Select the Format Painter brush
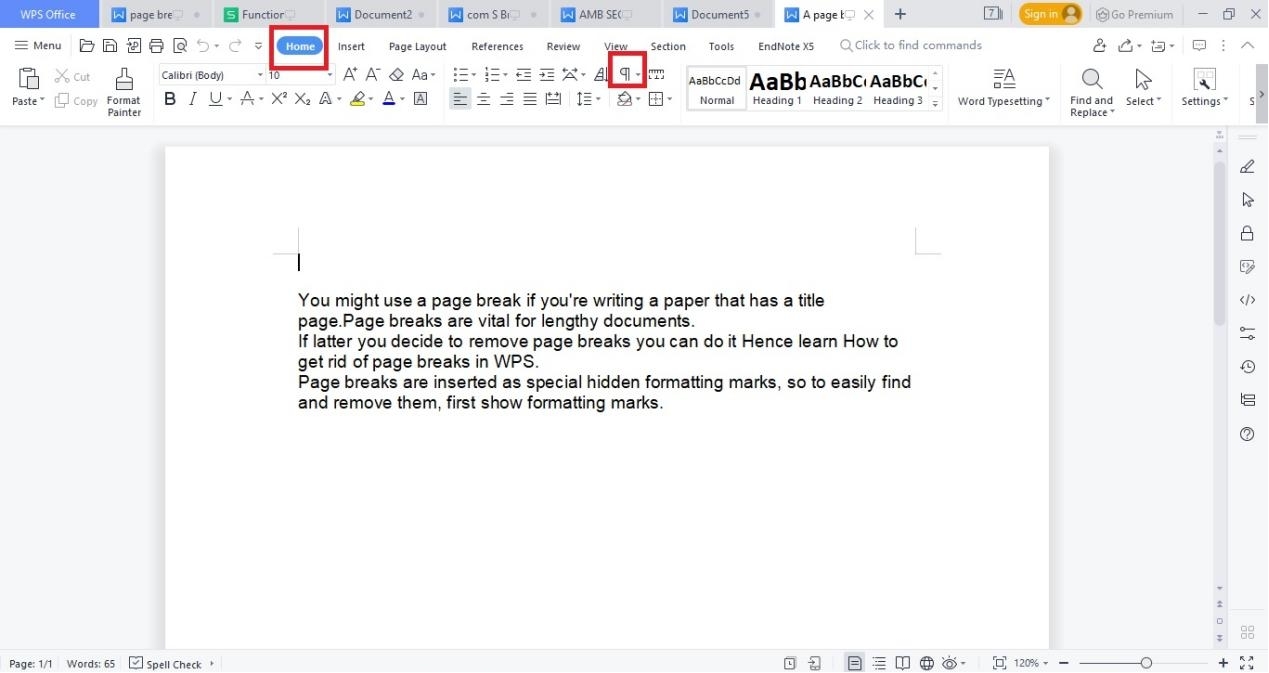 124,92
